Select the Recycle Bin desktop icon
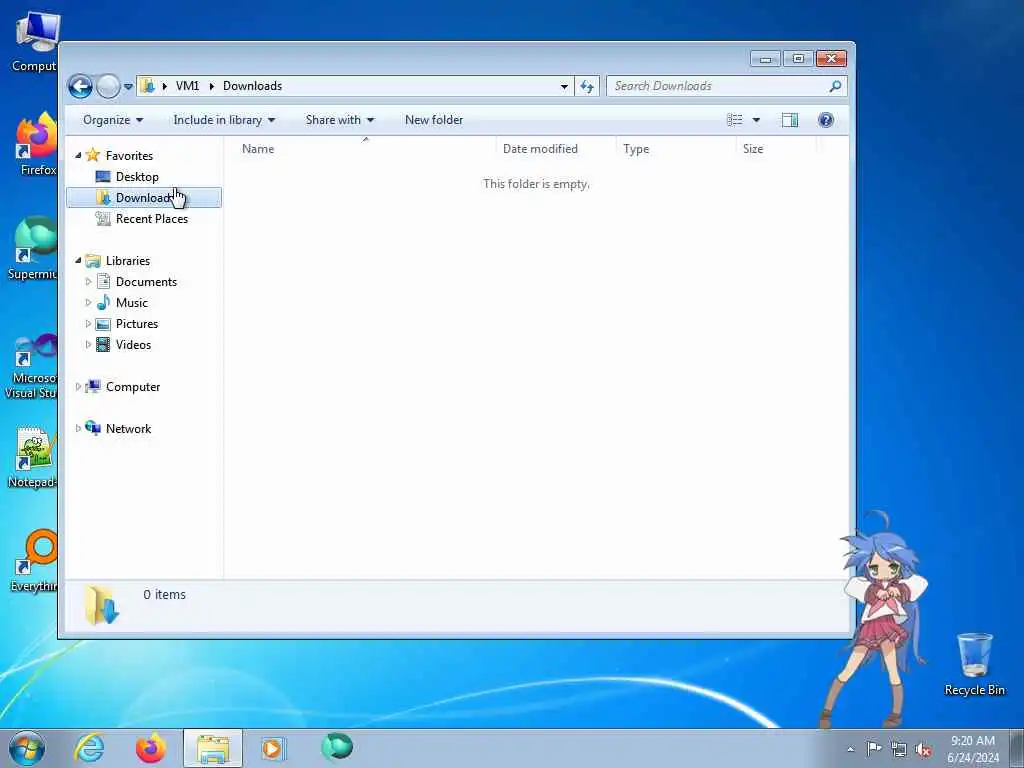 pos(974,664)
